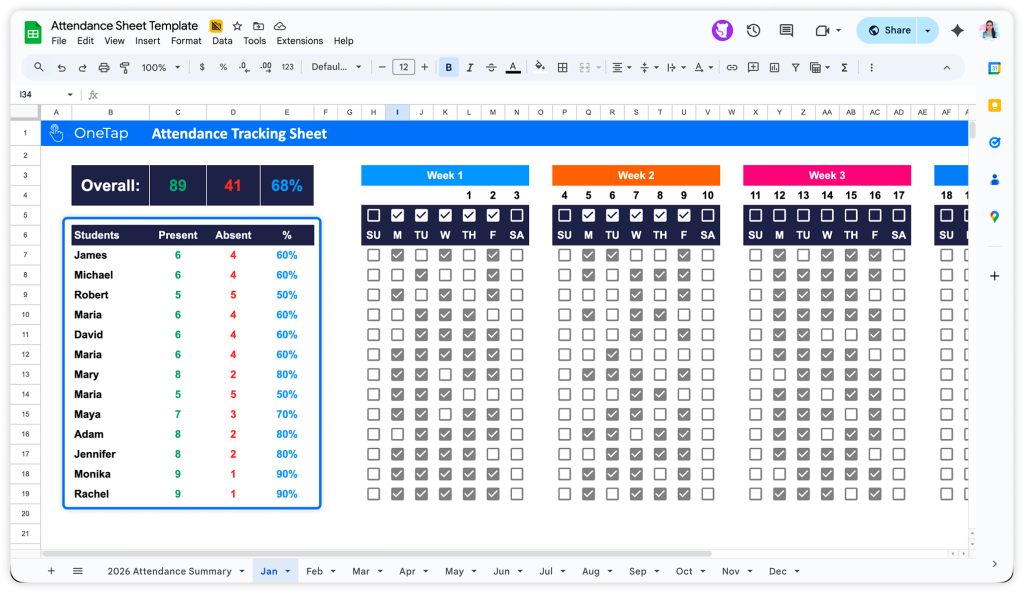This screenshot has width=1024, height=593.
Task: Open the comments panel icon
Action: point(786,31)
